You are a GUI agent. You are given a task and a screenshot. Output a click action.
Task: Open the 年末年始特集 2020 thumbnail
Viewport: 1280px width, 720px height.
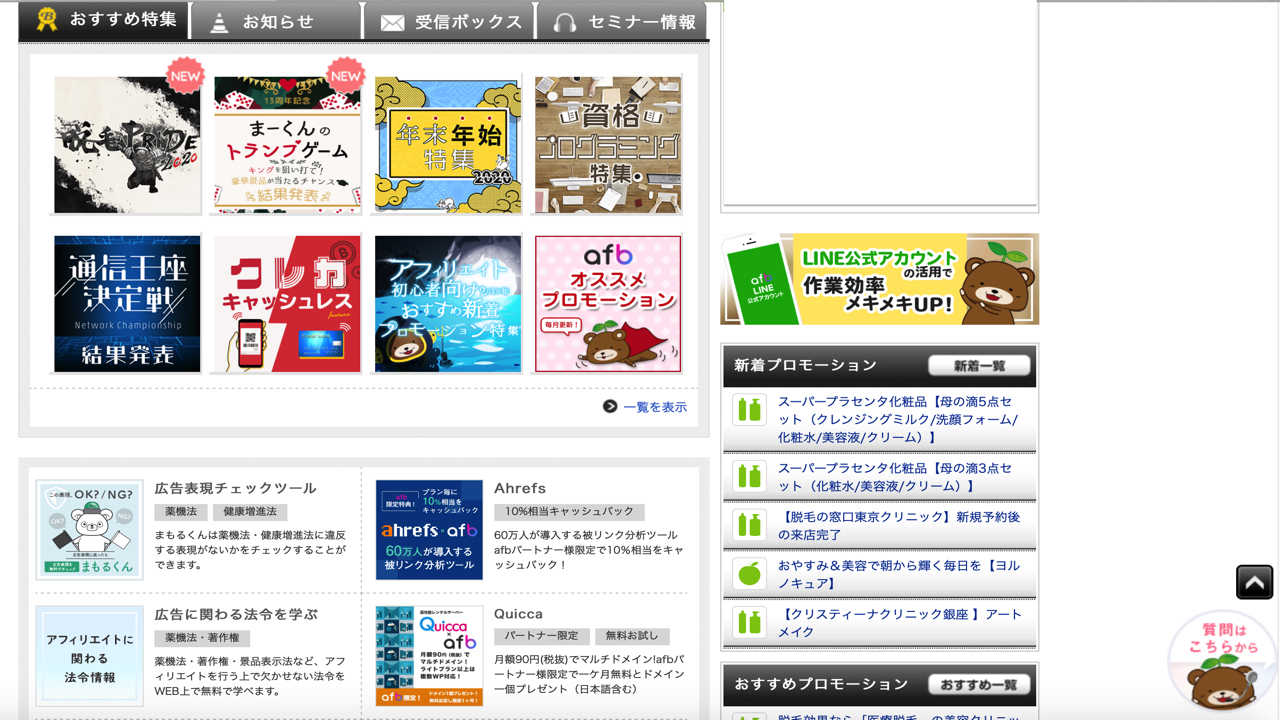[x=448, y=145]
